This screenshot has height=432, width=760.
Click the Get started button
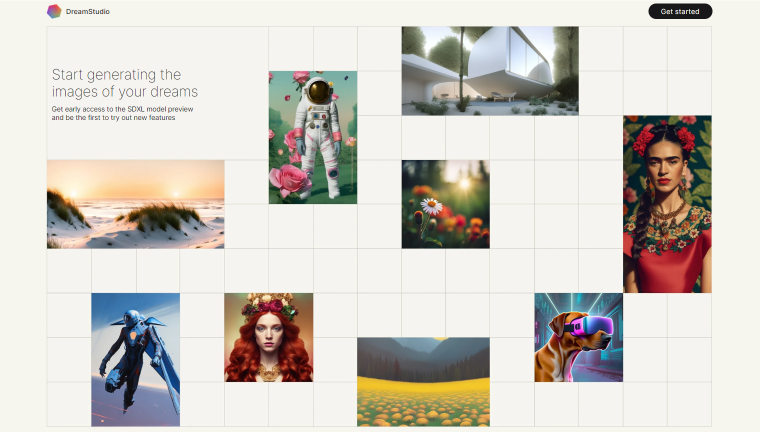pos(680,11)
